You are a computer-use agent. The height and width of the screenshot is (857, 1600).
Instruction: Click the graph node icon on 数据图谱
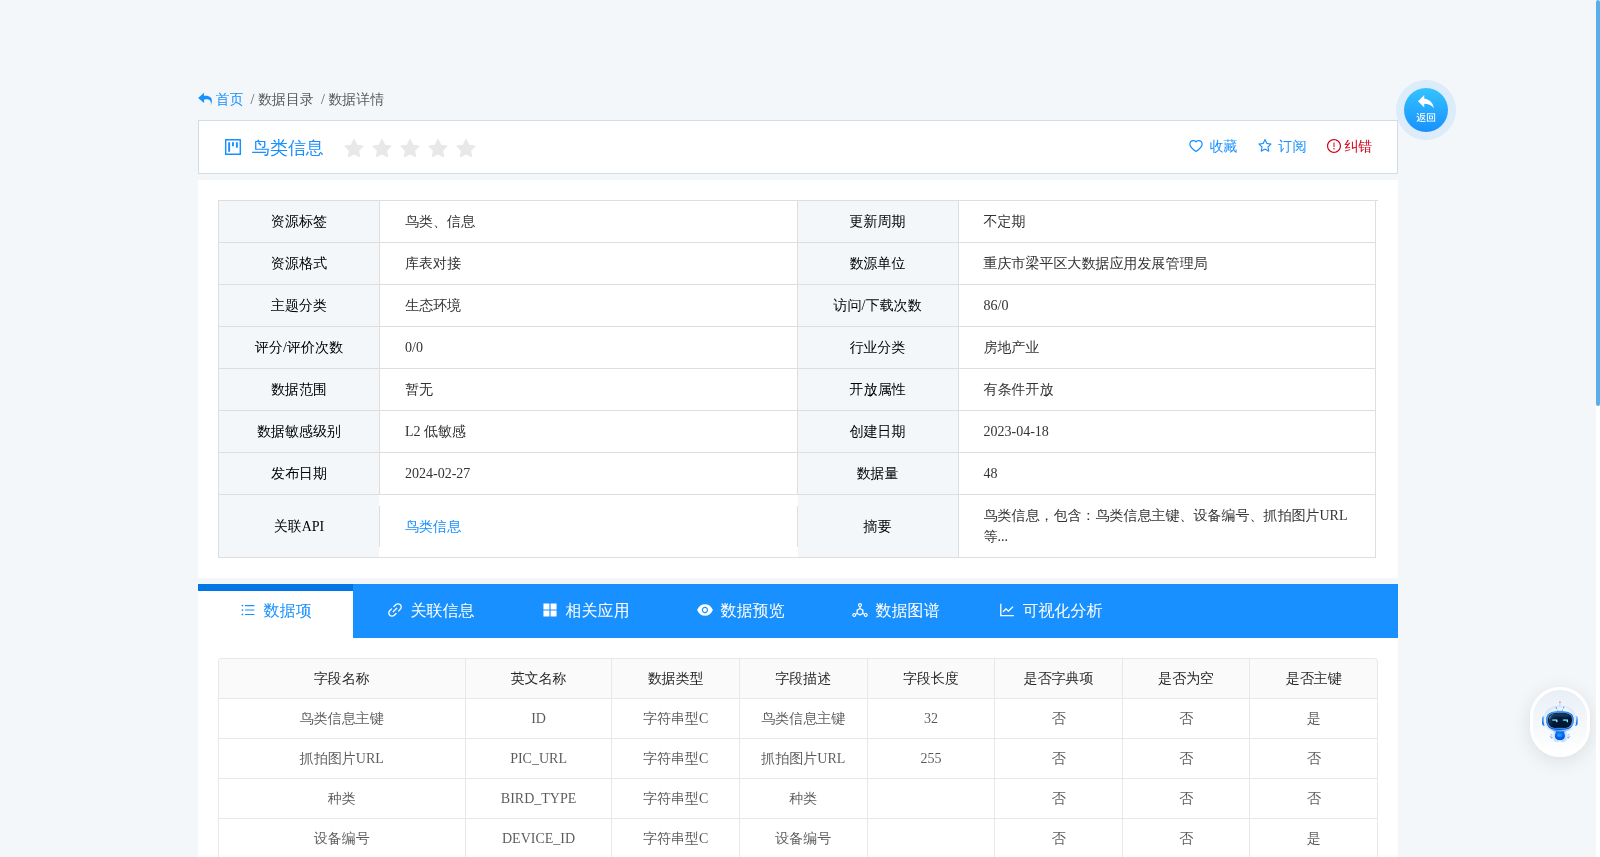pos(860,610)
